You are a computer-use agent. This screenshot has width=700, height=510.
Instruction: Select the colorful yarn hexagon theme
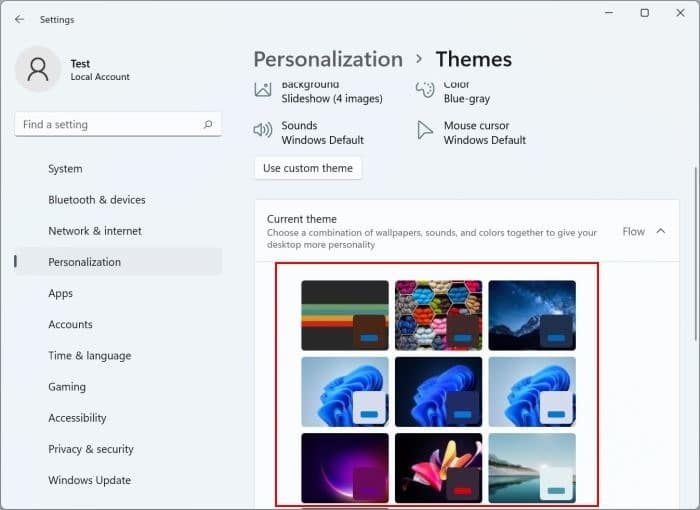pyautogui.click(x=438, y=315)
